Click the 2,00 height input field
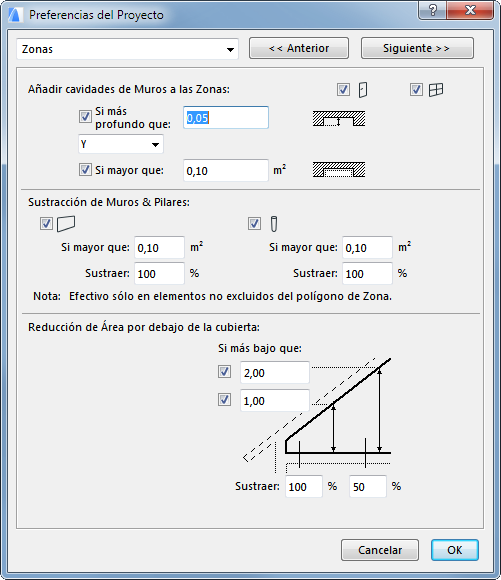501x580 pixels. (275, 372)
